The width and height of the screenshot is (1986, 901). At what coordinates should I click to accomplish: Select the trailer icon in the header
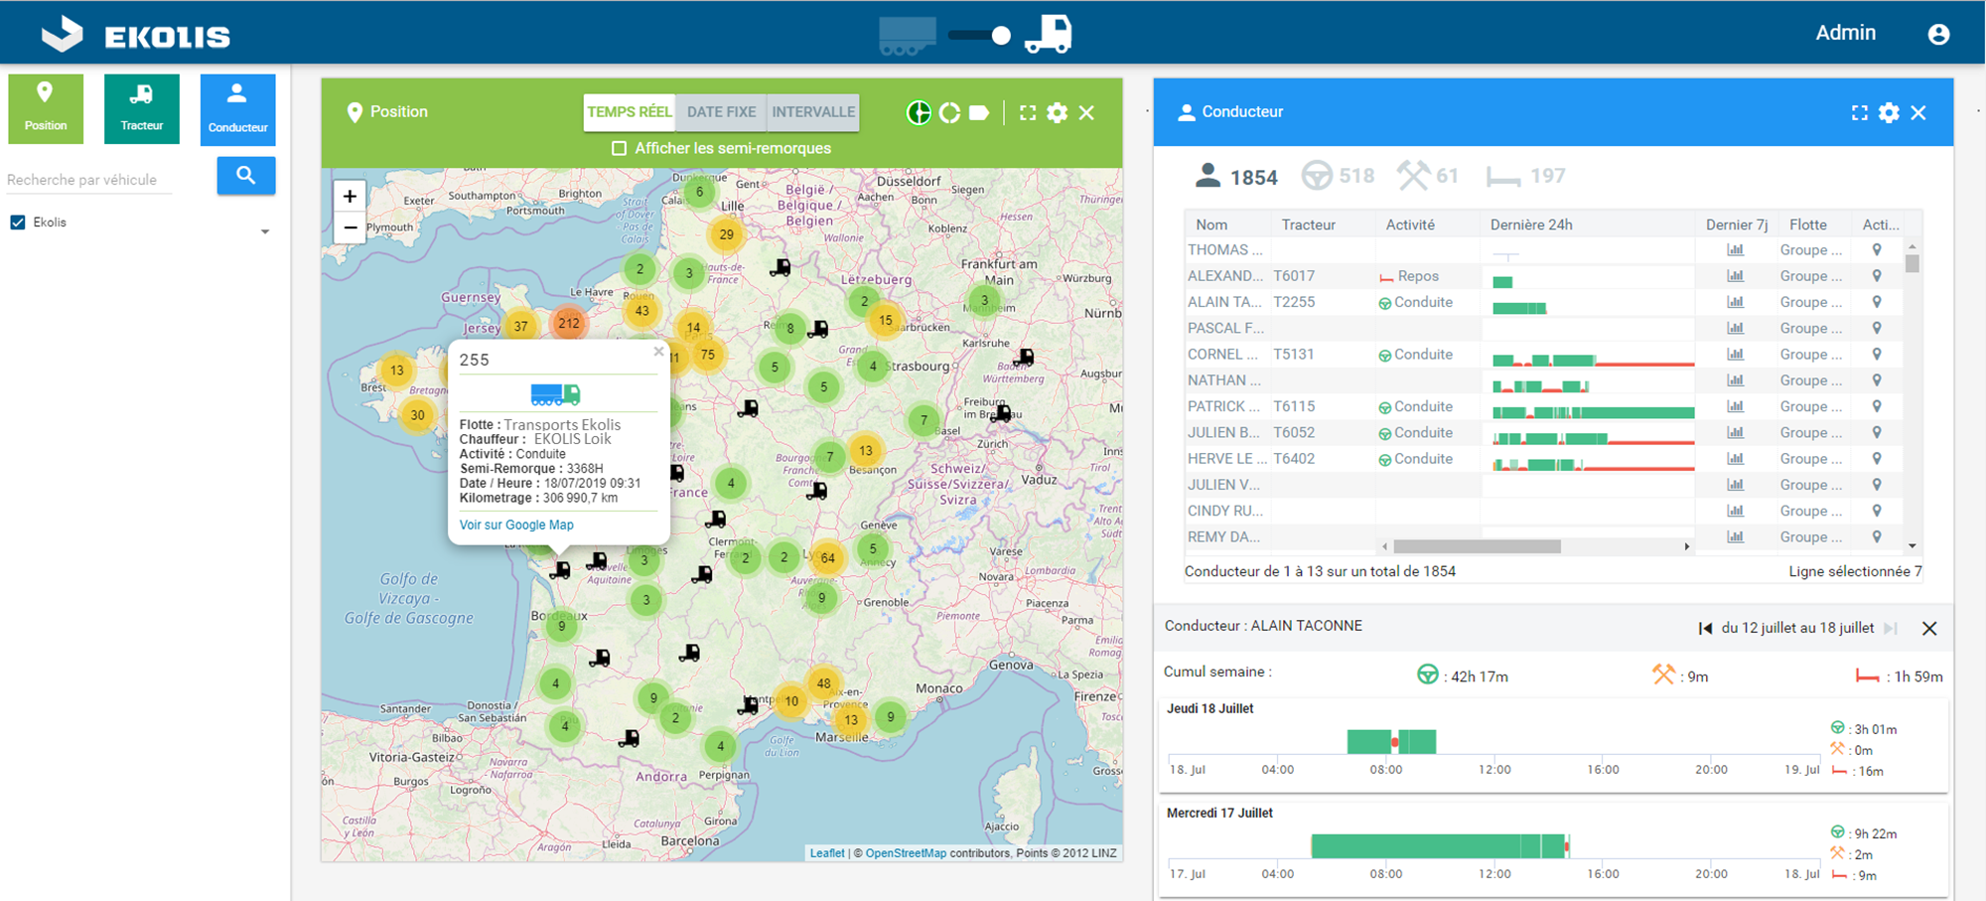[x=908, y=35]
